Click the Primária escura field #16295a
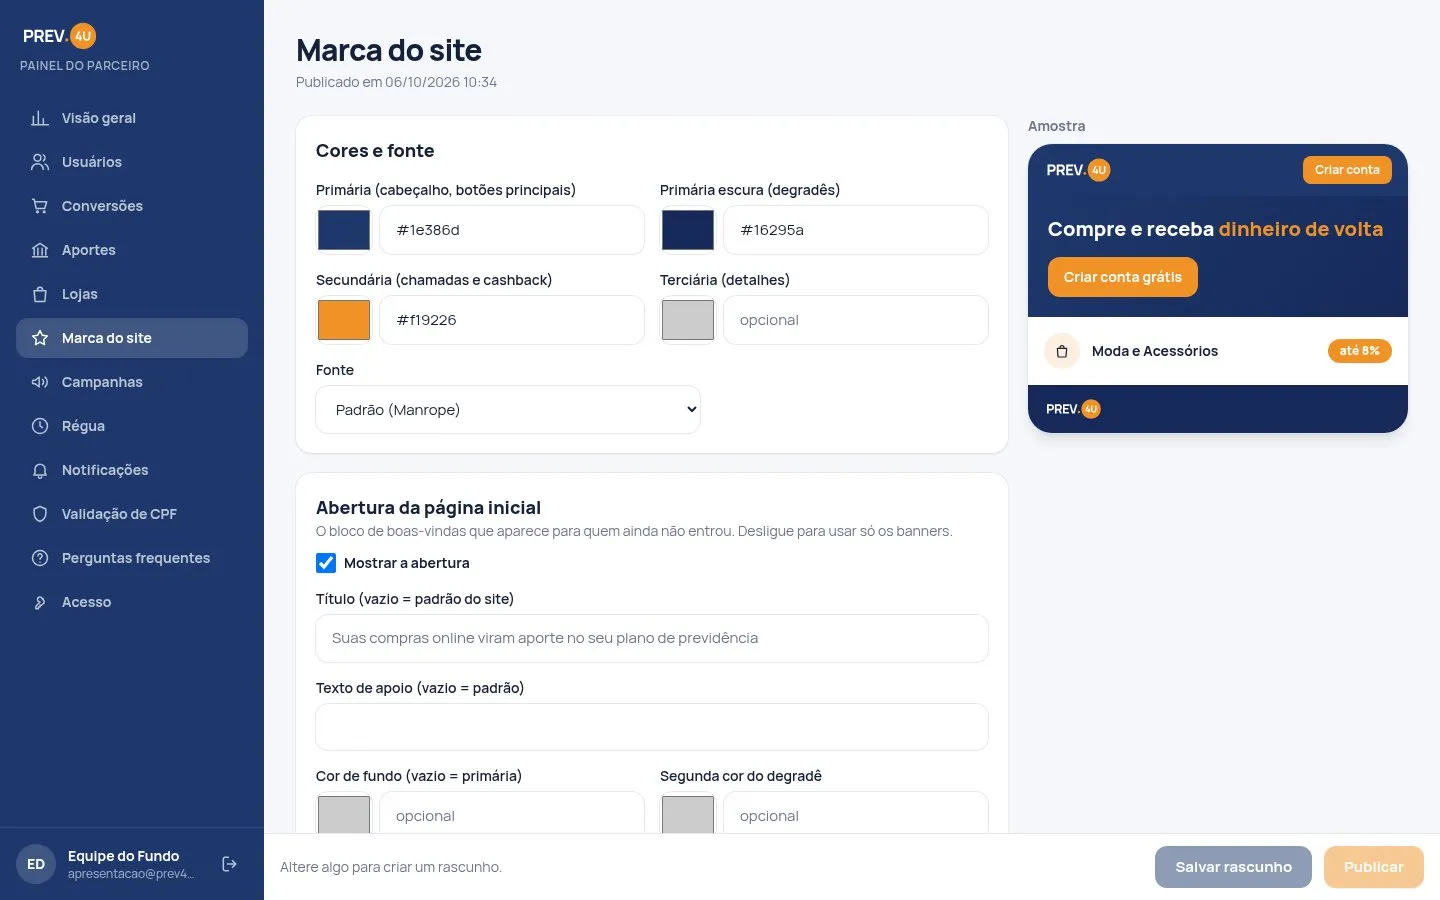The image size is (1440, 900). click(856, 230)
